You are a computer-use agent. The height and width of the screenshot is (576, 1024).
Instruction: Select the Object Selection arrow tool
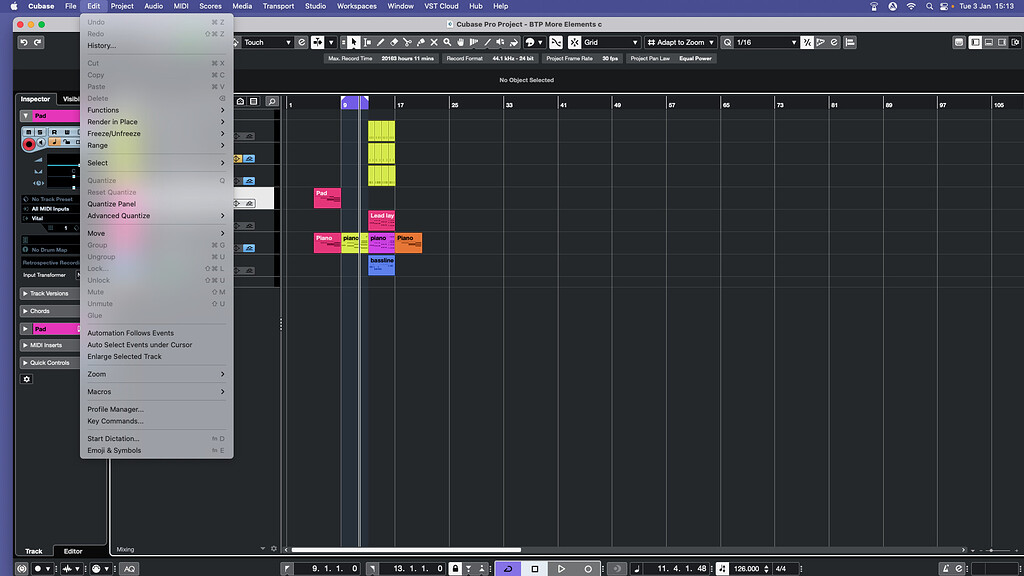tap(353, 42)
